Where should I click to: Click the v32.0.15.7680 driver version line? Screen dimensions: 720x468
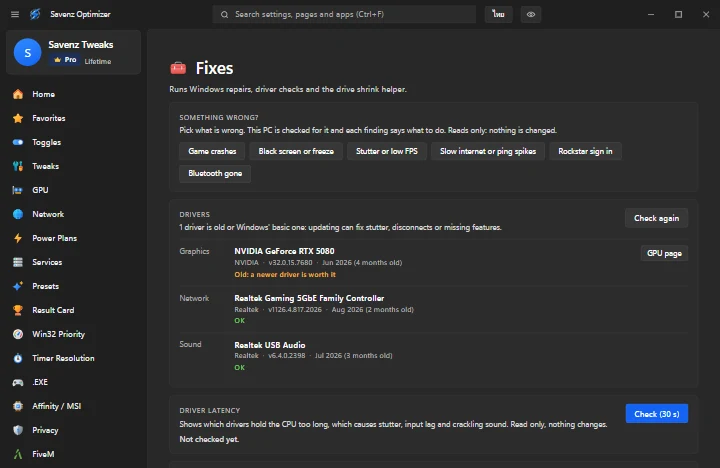point(318,263)
